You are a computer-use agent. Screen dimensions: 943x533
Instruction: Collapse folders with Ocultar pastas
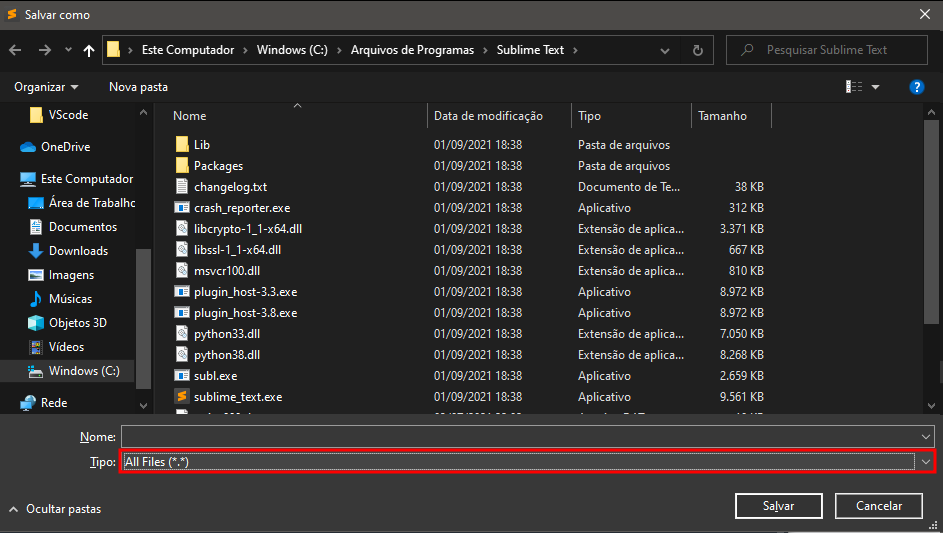pyautogui.click(x=55, y=509)
